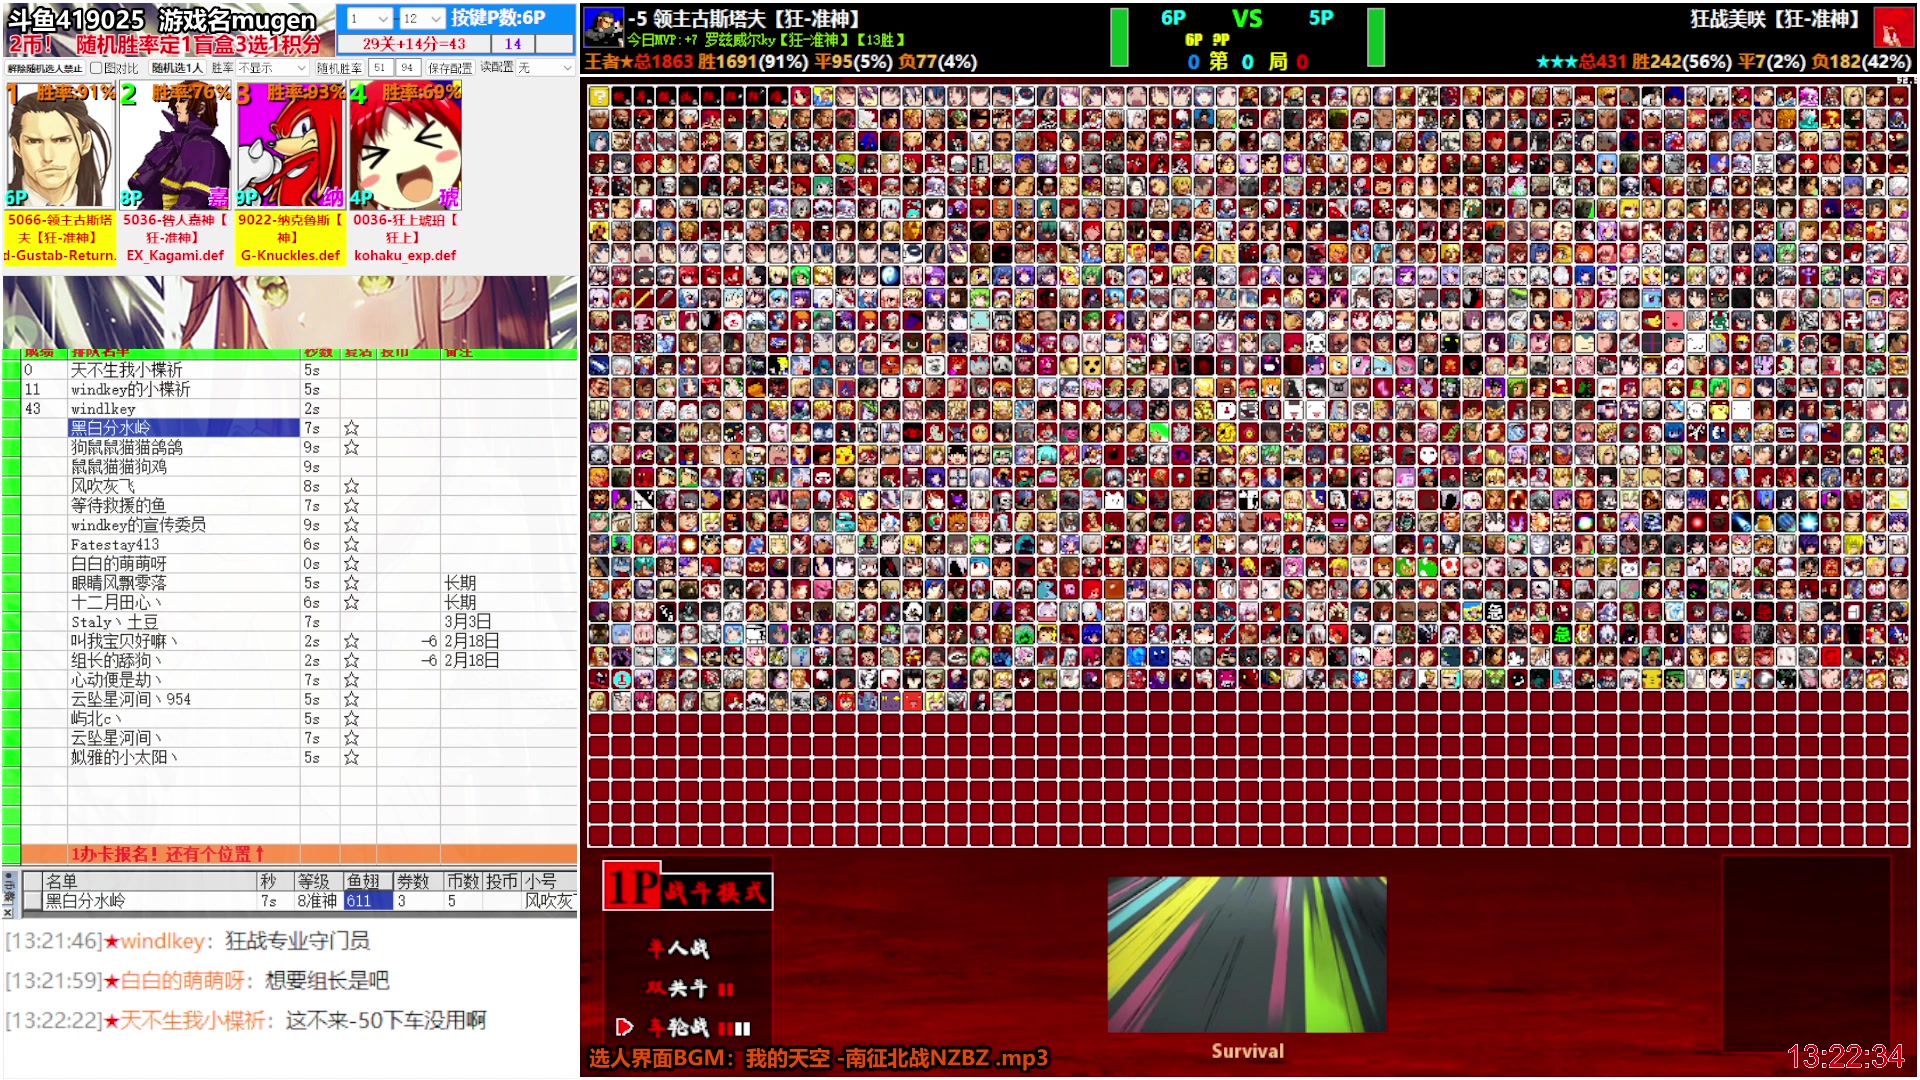1920x1080 pixels.
Task: Click the purple 14 value field
Action: click(513, 44)
